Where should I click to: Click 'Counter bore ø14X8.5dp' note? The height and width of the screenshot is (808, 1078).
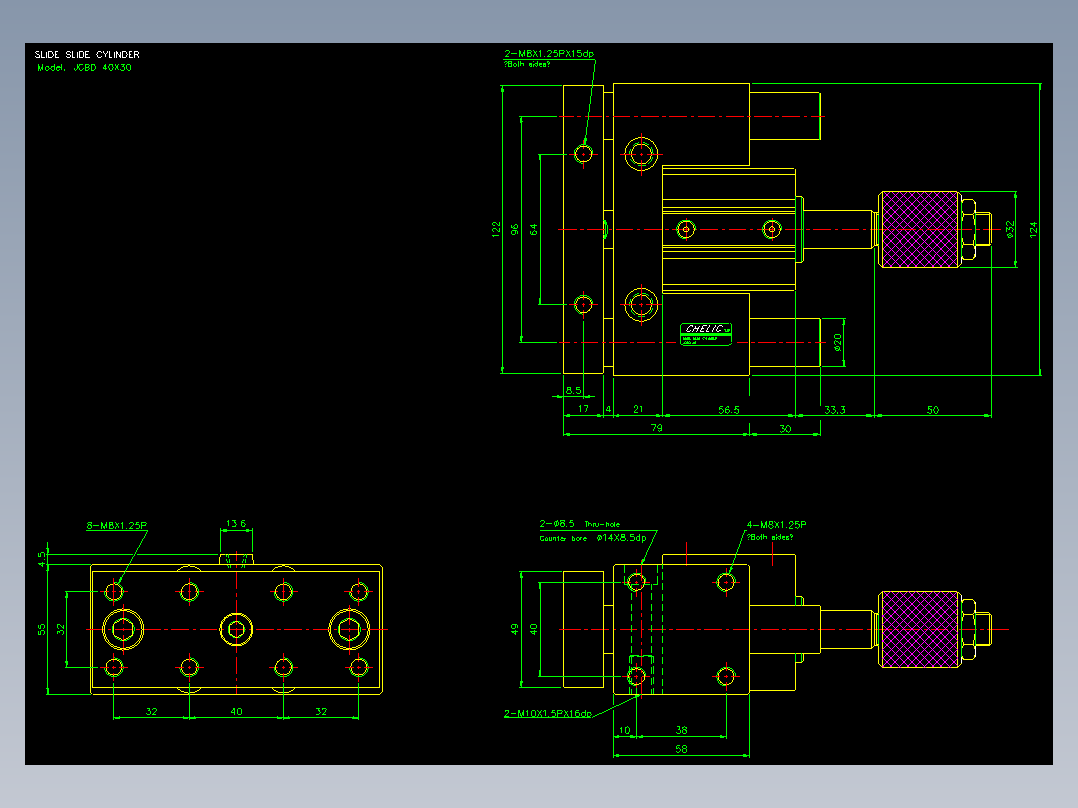click(x=593, y=538)
